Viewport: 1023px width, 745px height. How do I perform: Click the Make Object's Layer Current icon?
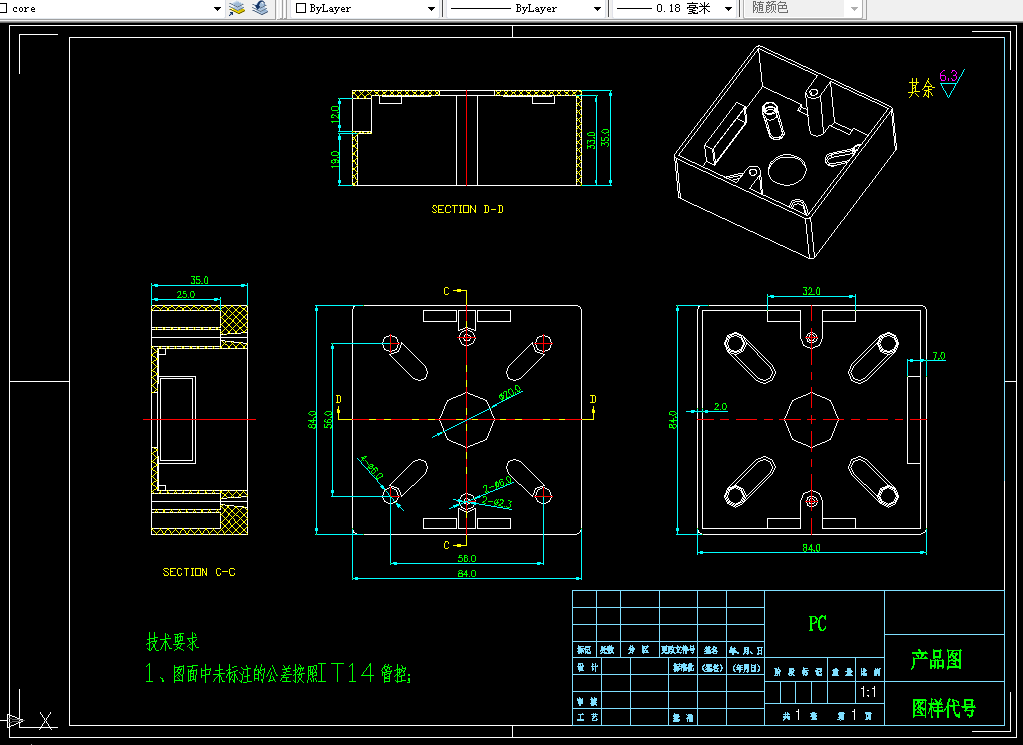click(x=236, y=8)
